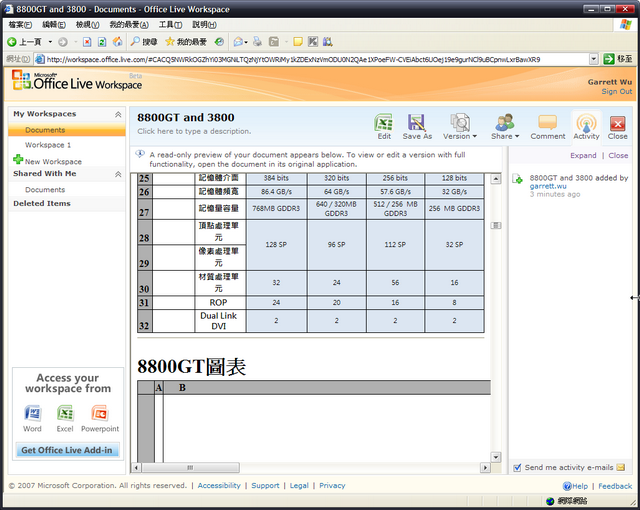640x510 pixels.
Task: Open the 檢視(V) menu
Action: [x=87, y=25]
